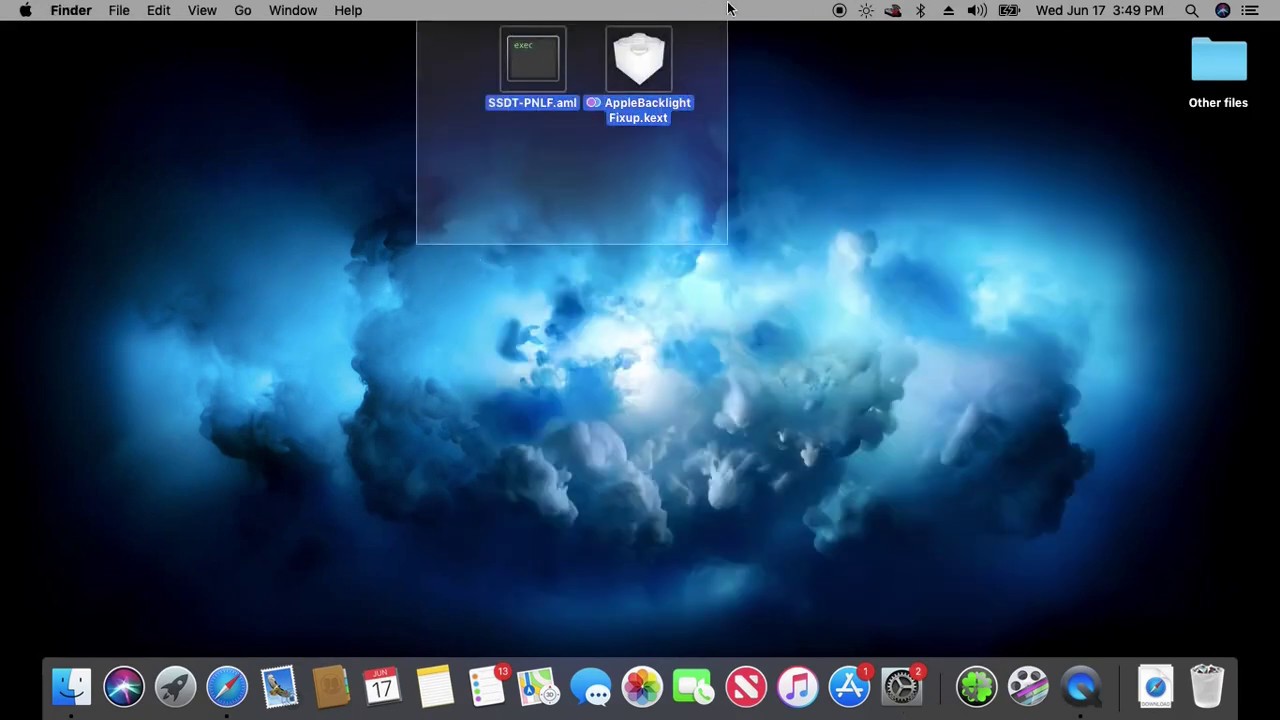This screenshot has height=720, width=1280.
Task: Open the brightness menu bar icon
Action: click(866, 10)
